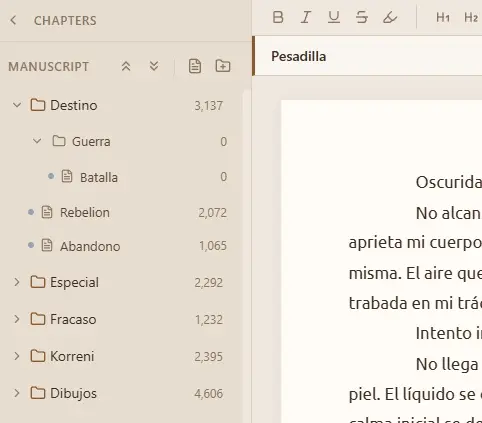Go back using Chapters arrow
This screenshot has width=482, height=423.
[13, 20]
